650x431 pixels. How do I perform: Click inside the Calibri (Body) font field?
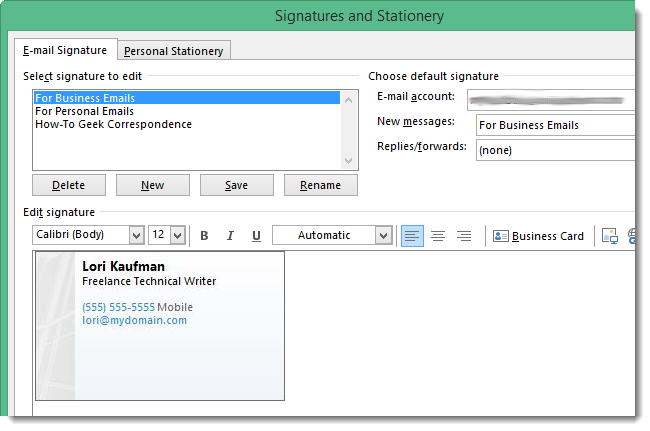pyautogui.click(x=80, y=235)
